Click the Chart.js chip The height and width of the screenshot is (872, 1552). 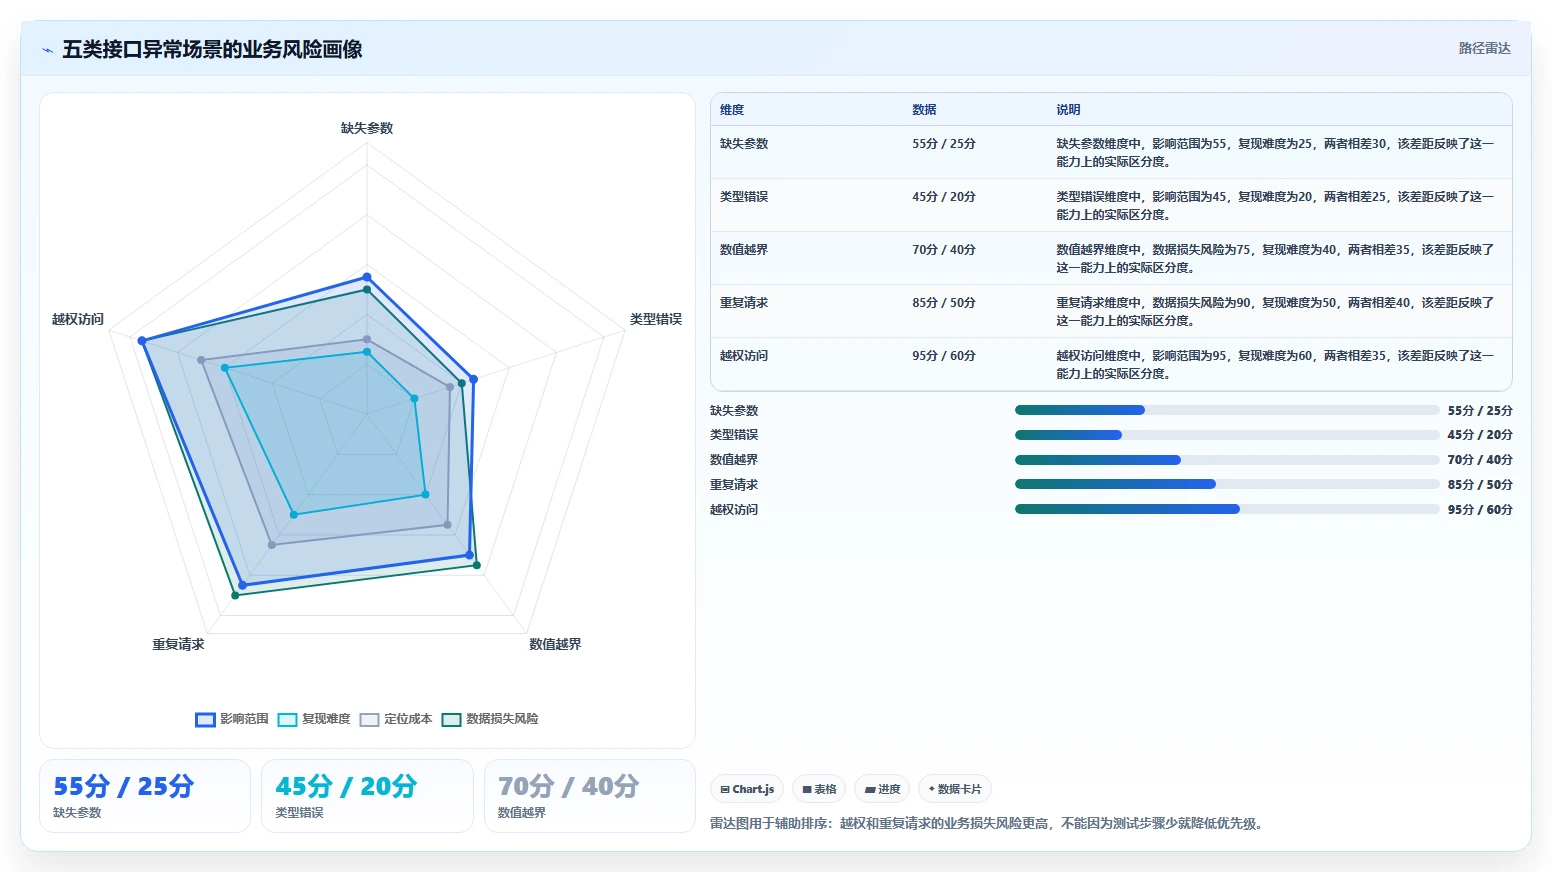[747, 789]
